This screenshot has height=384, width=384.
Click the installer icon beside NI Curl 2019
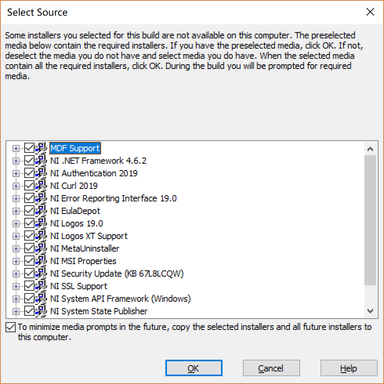point(41,186)
